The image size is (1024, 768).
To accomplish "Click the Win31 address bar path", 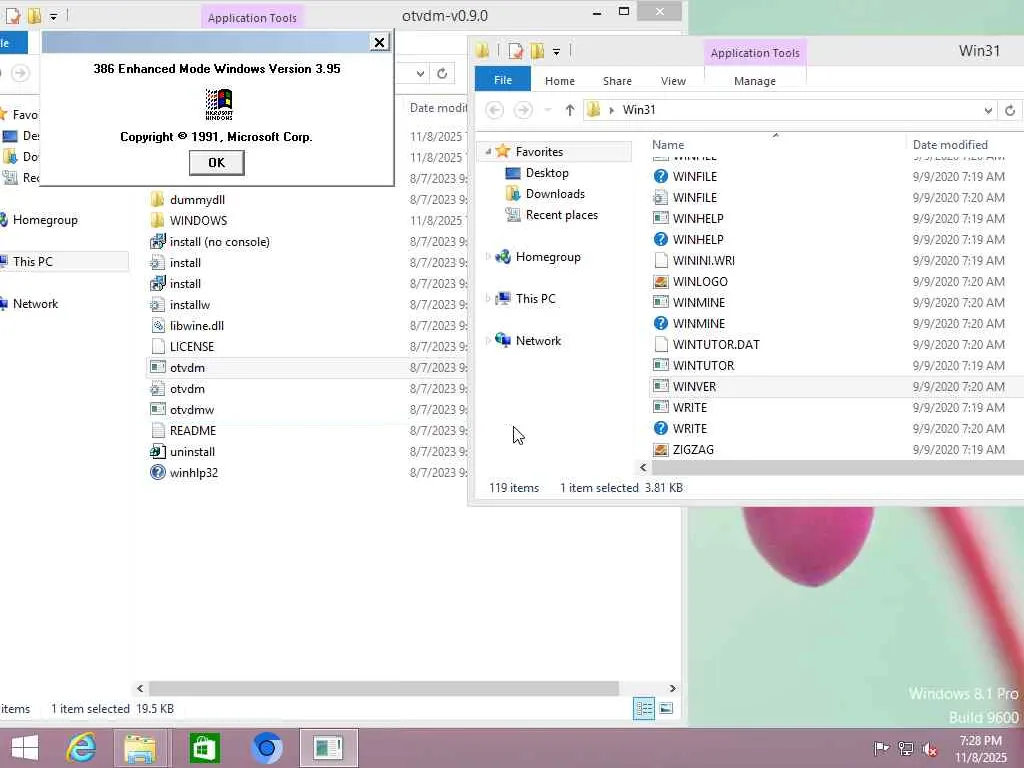I will tap(639, 110).
